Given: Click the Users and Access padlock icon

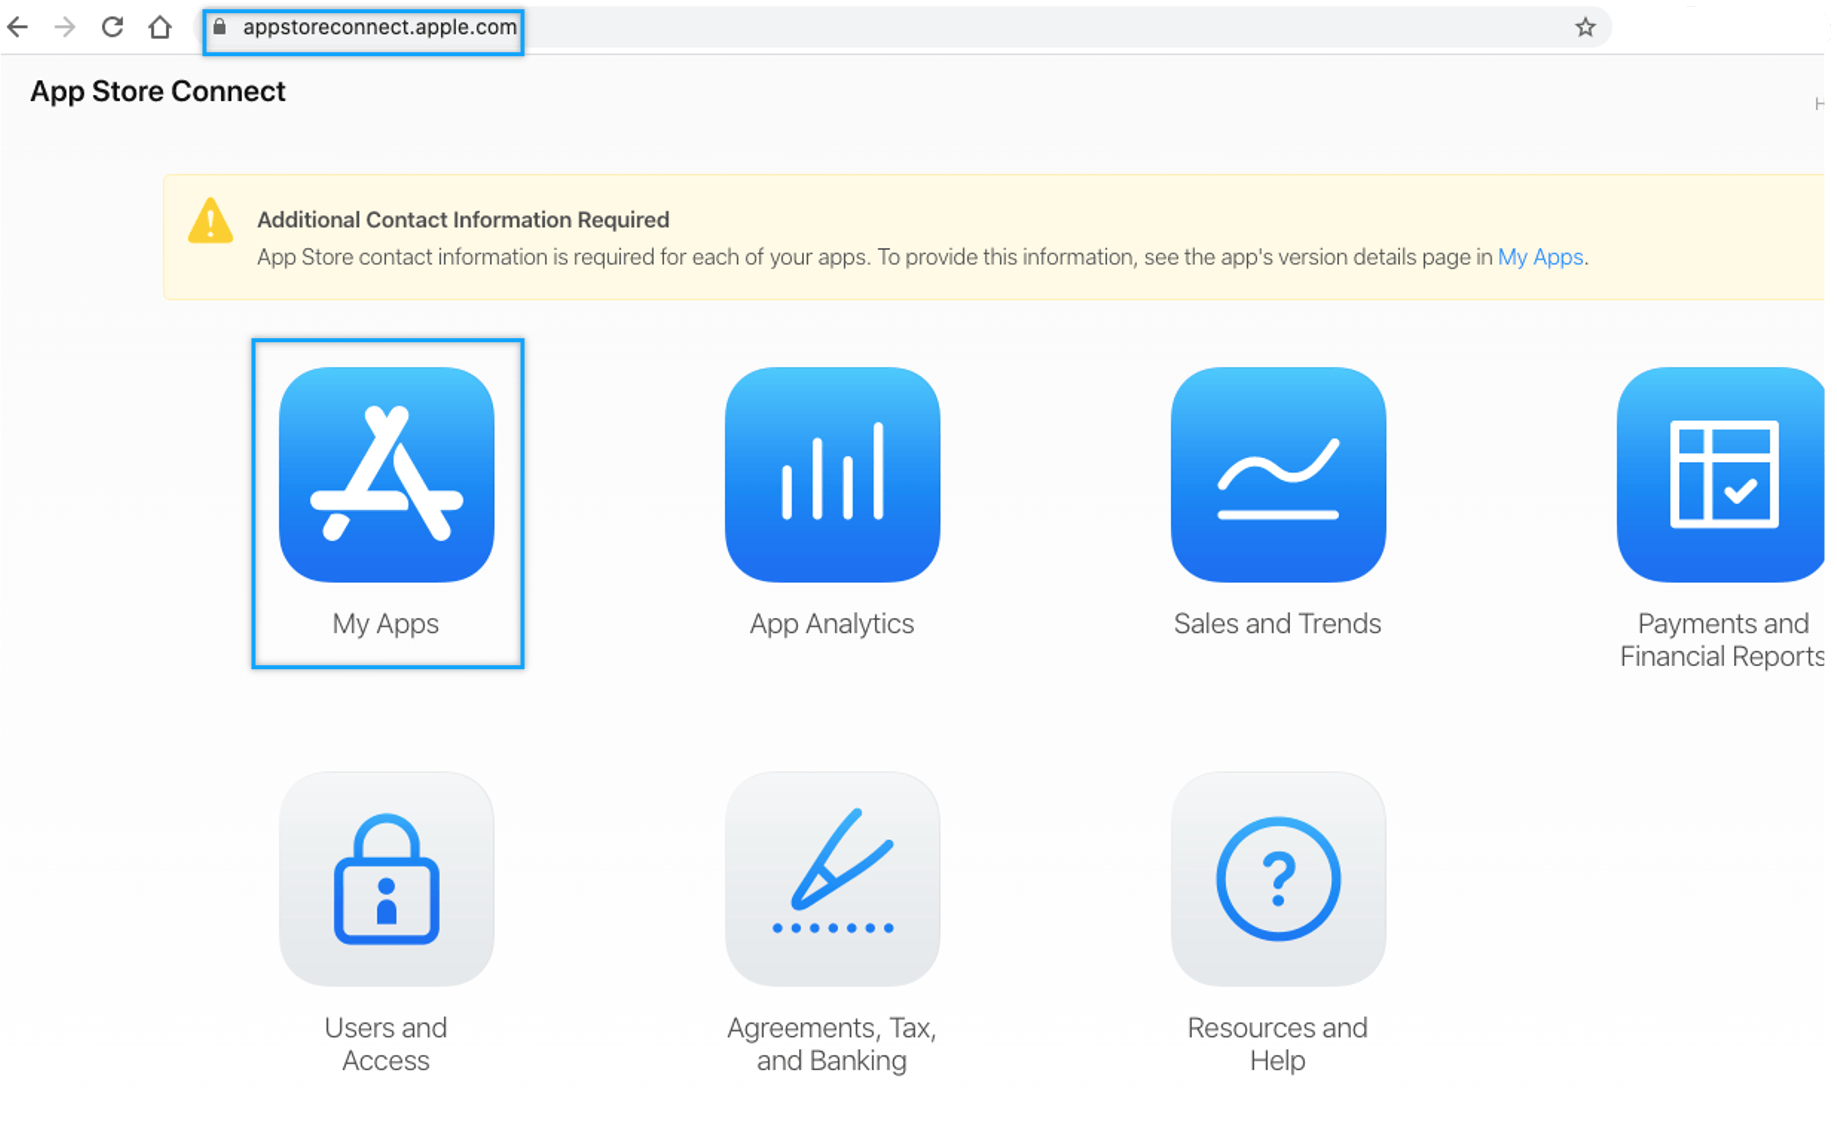Looking at the screenshot, I should (386, 878).
